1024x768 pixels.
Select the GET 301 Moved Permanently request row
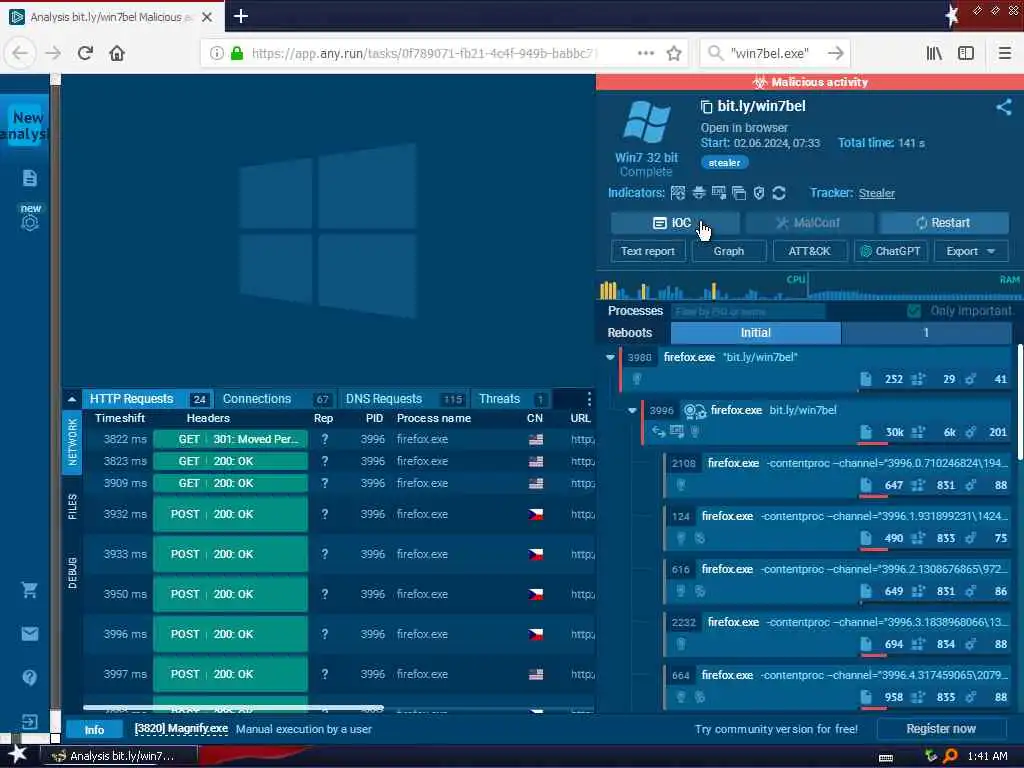click(x=340, y=440)
